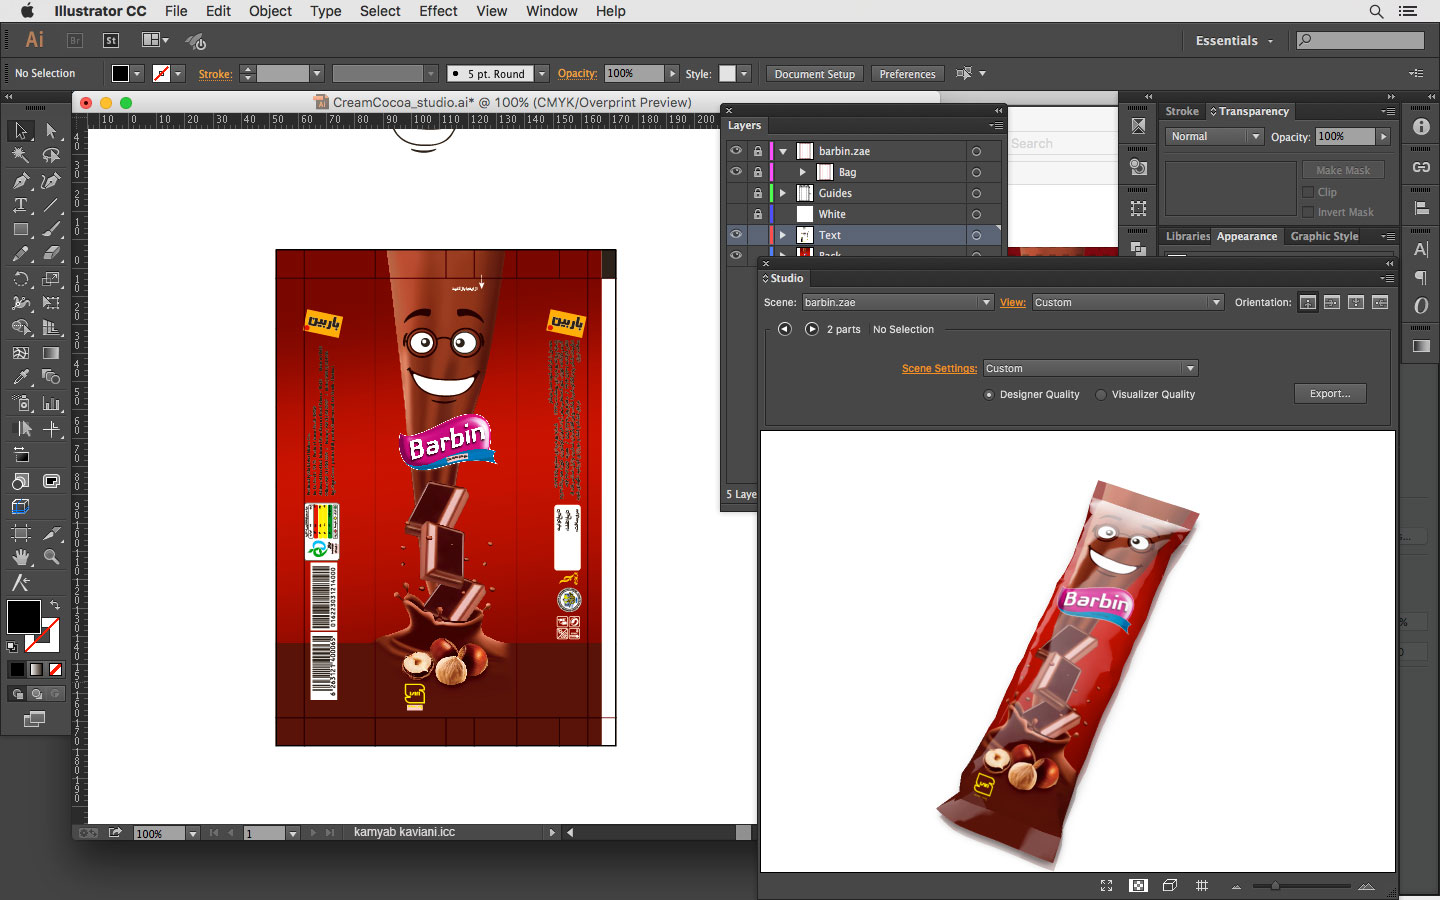Switch to the Graphic Style tab
Screen dimensions: 1440x900
[x=1324, y=236]
